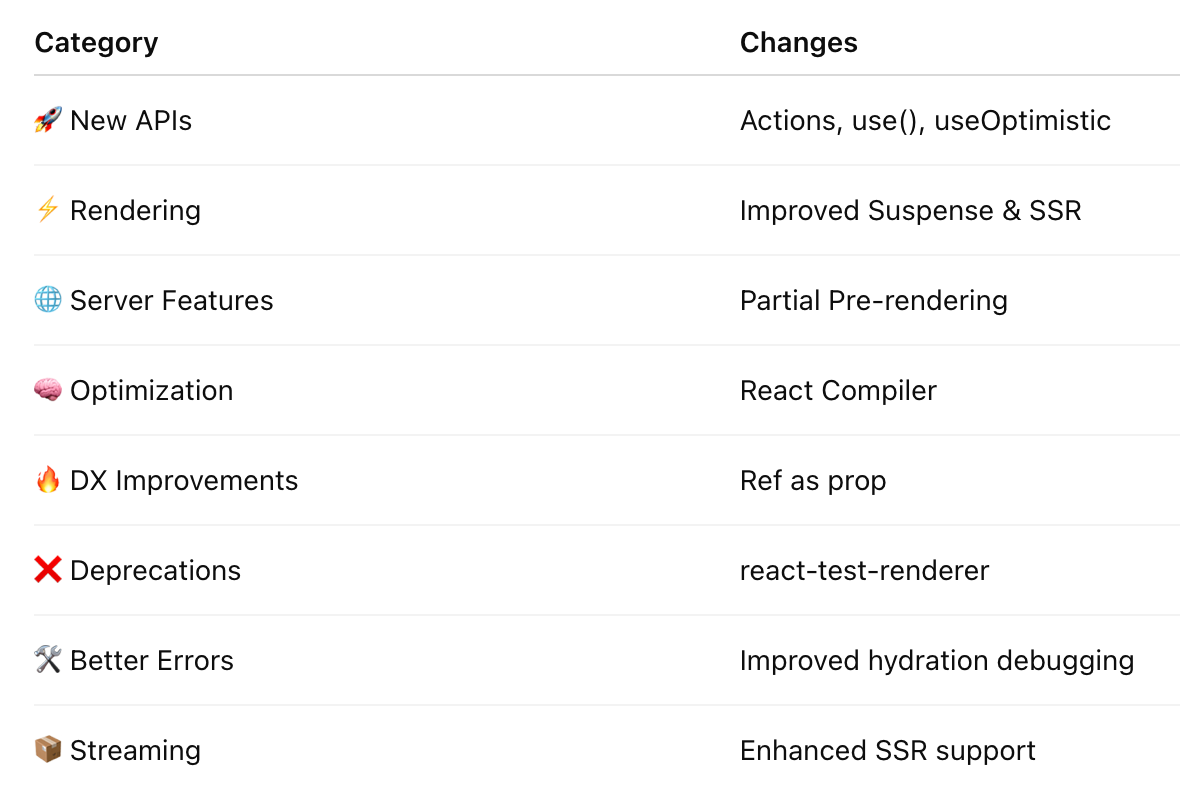Select the "Ref as prop" cell
This screenshot has width=1180, height=804.
[x=813, y=480]
